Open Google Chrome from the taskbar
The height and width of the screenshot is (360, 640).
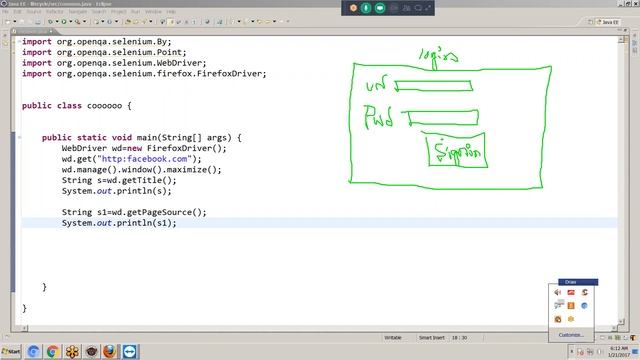pos(53,351)
